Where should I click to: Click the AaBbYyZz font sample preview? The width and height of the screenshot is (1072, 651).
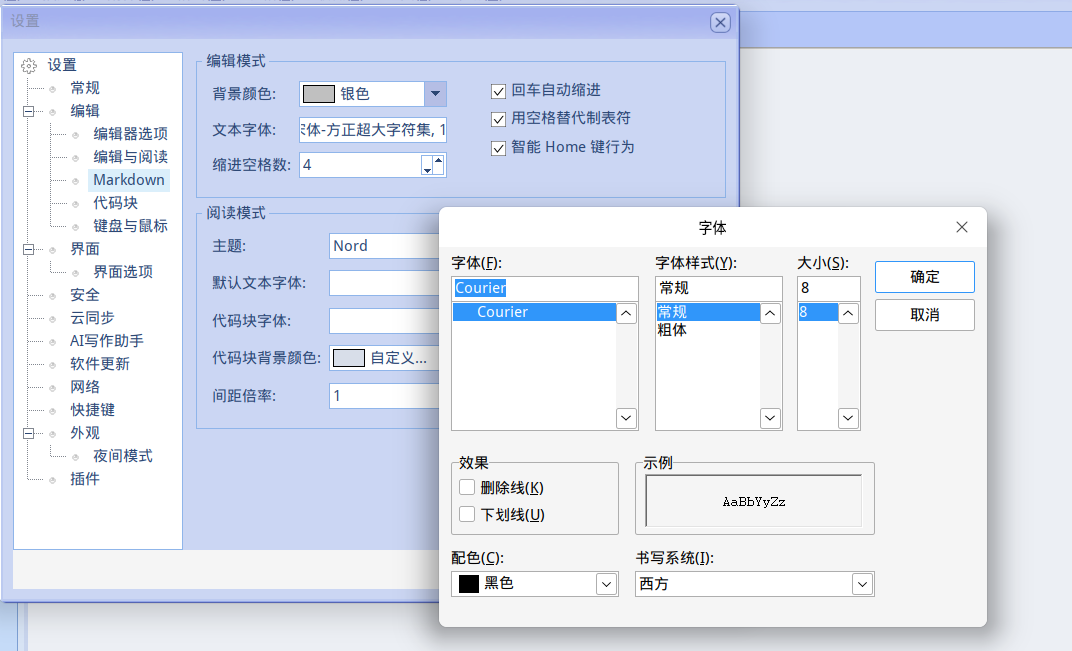753,501
